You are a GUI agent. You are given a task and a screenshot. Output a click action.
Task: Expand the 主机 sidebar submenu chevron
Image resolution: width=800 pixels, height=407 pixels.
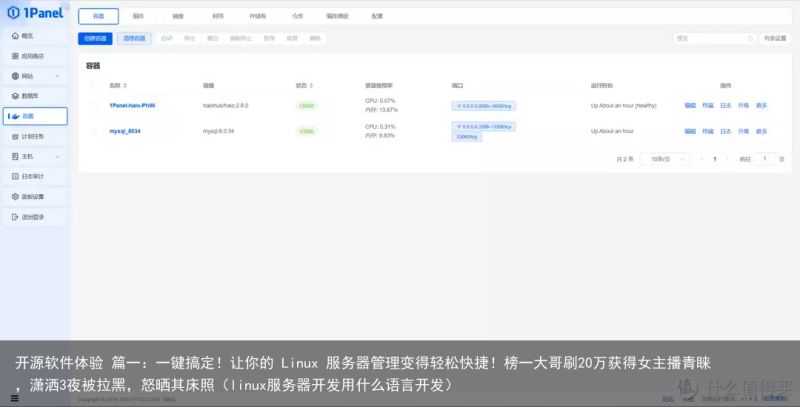57,157
